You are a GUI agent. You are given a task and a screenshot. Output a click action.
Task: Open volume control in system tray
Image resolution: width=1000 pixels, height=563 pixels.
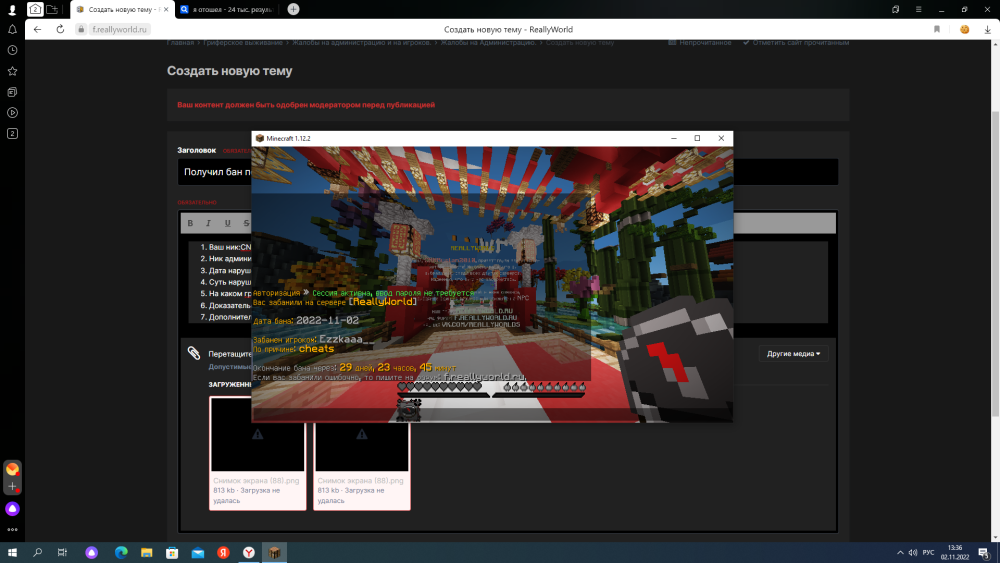tap(913, 553)
